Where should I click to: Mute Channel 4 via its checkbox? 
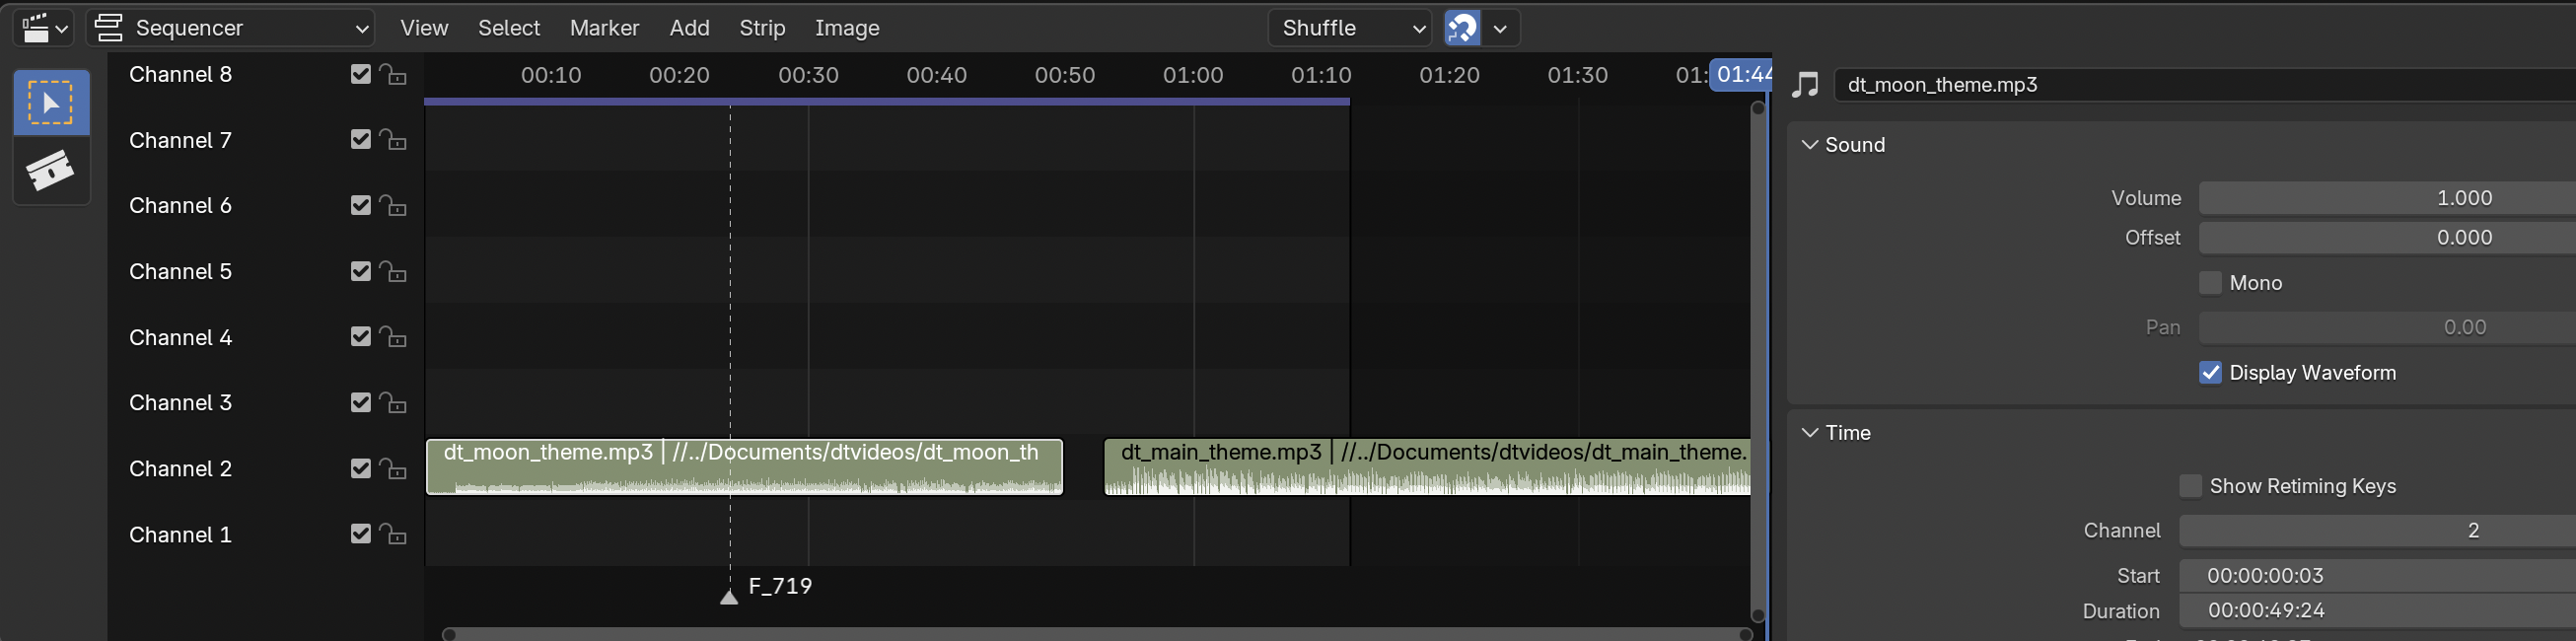[x=361, y=336]
